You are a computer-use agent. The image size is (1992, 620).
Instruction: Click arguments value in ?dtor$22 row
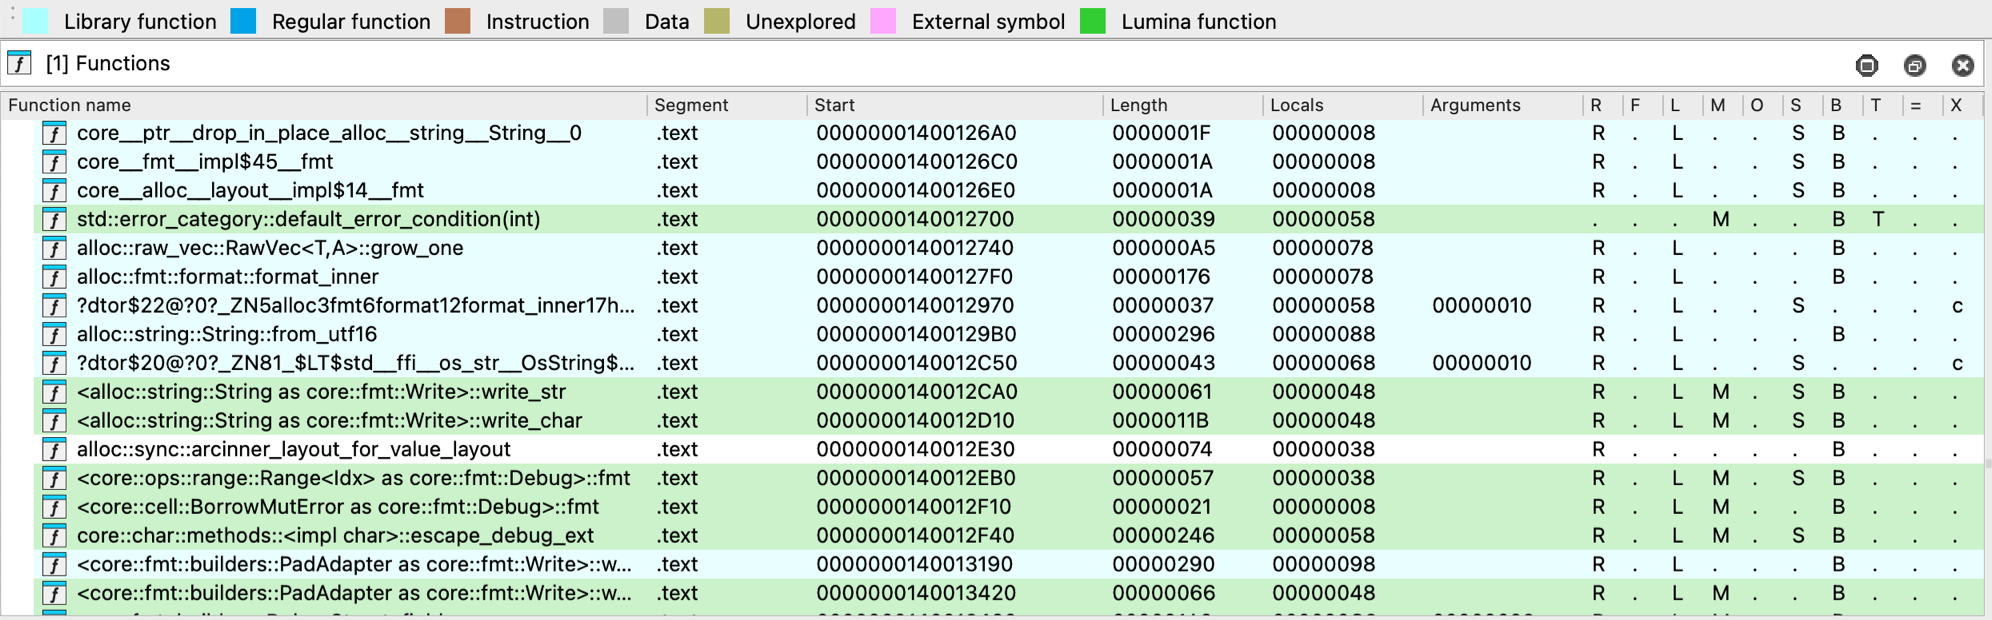pos(1482,306)
